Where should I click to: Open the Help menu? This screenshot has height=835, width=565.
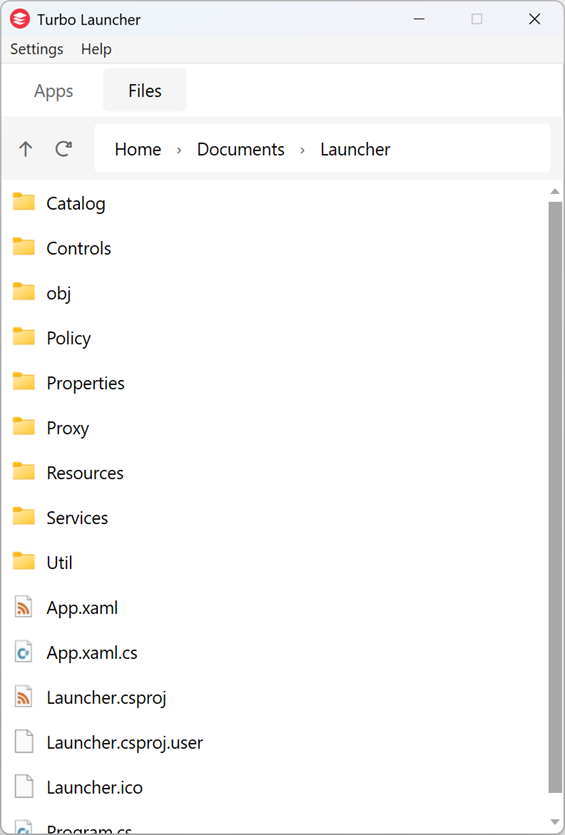coord(96,49)
